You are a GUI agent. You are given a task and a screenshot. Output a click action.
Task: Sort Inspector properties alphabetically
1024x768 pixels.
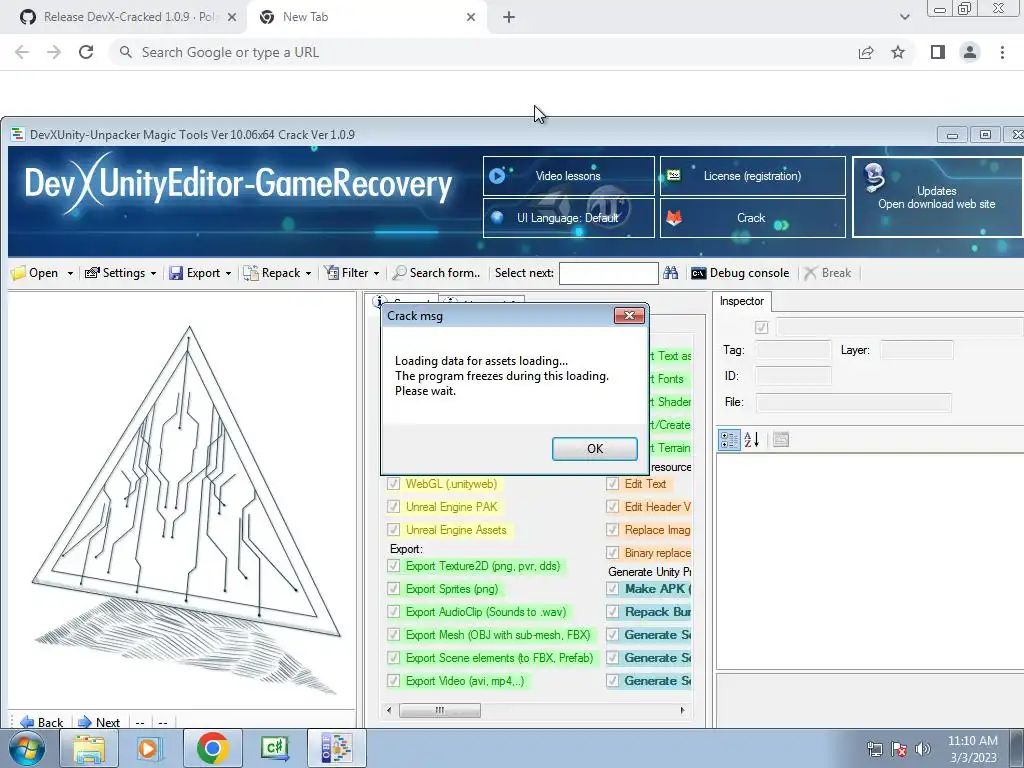point(752,440)
